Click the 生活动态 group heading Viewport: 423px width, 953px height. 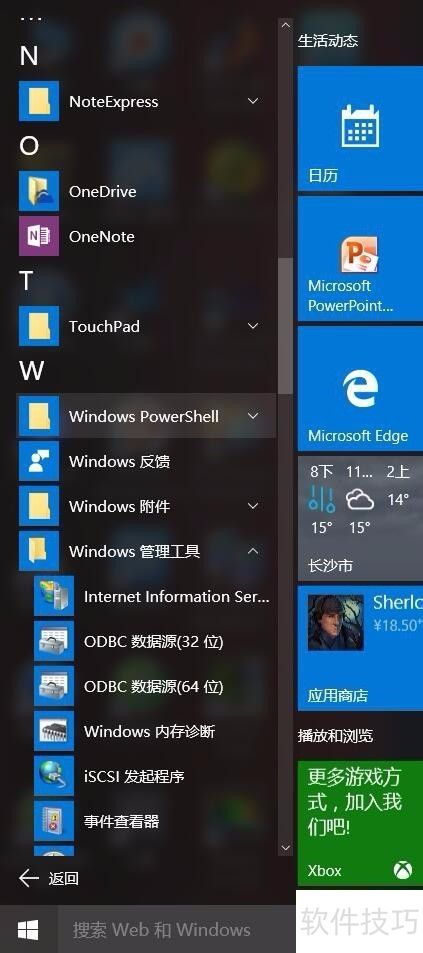coord(328,41)
